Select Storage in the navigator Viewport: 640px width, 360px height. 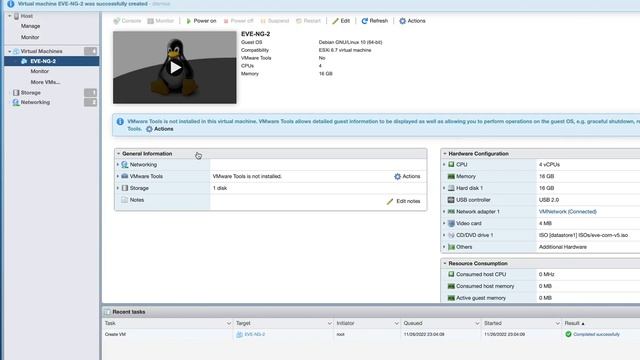pyautogui.click(x=31, y=93)
